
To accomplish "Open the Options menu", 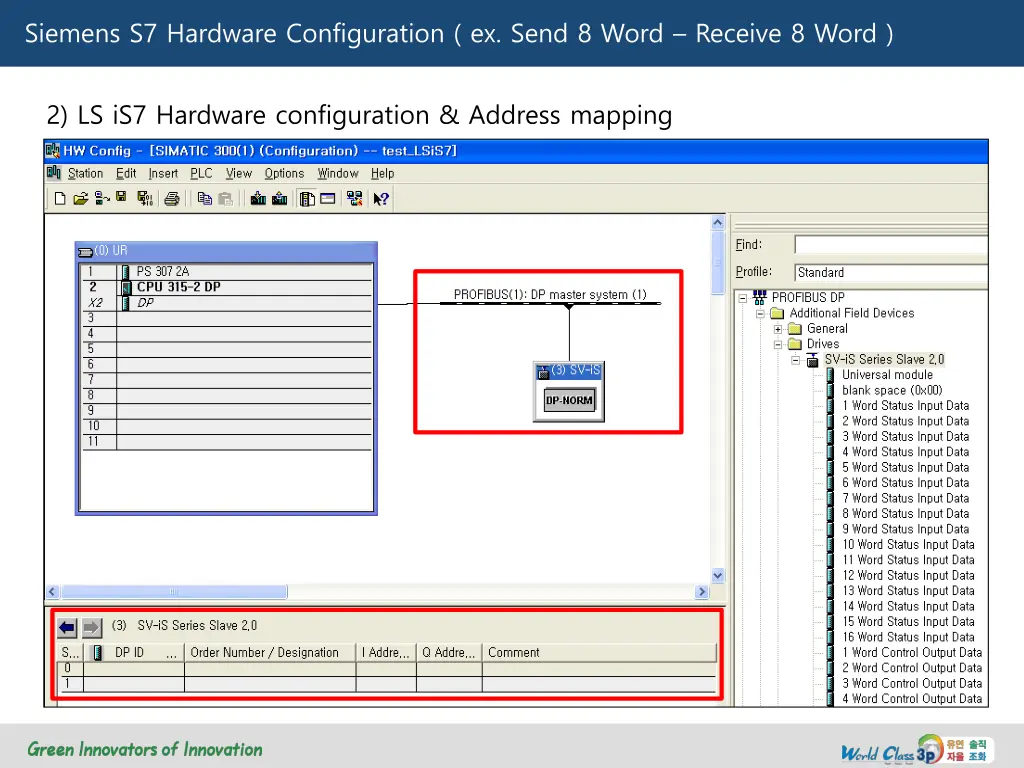I will [284, 173].
